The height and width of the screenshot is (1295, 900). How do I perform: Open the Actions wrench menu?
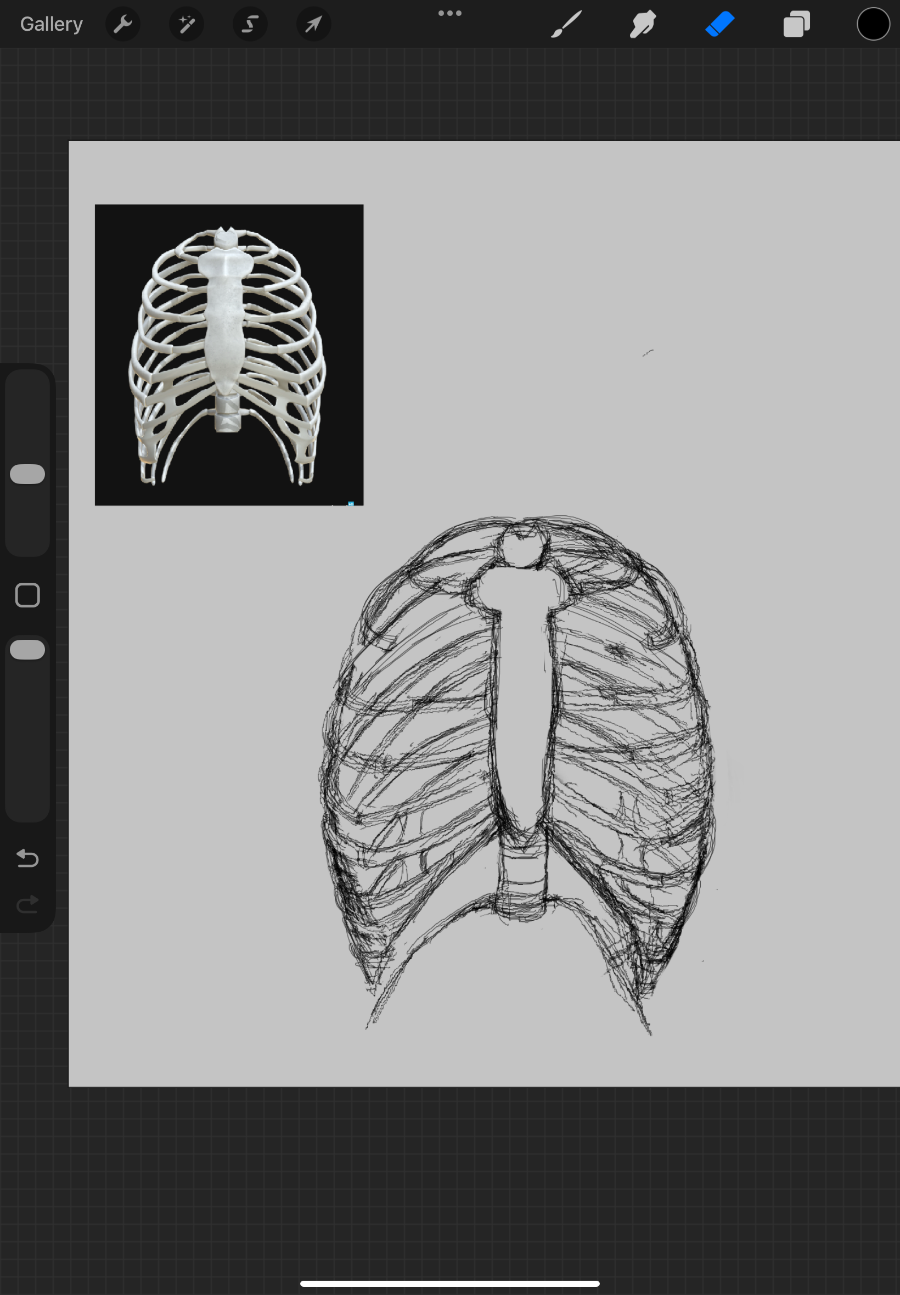123,24
